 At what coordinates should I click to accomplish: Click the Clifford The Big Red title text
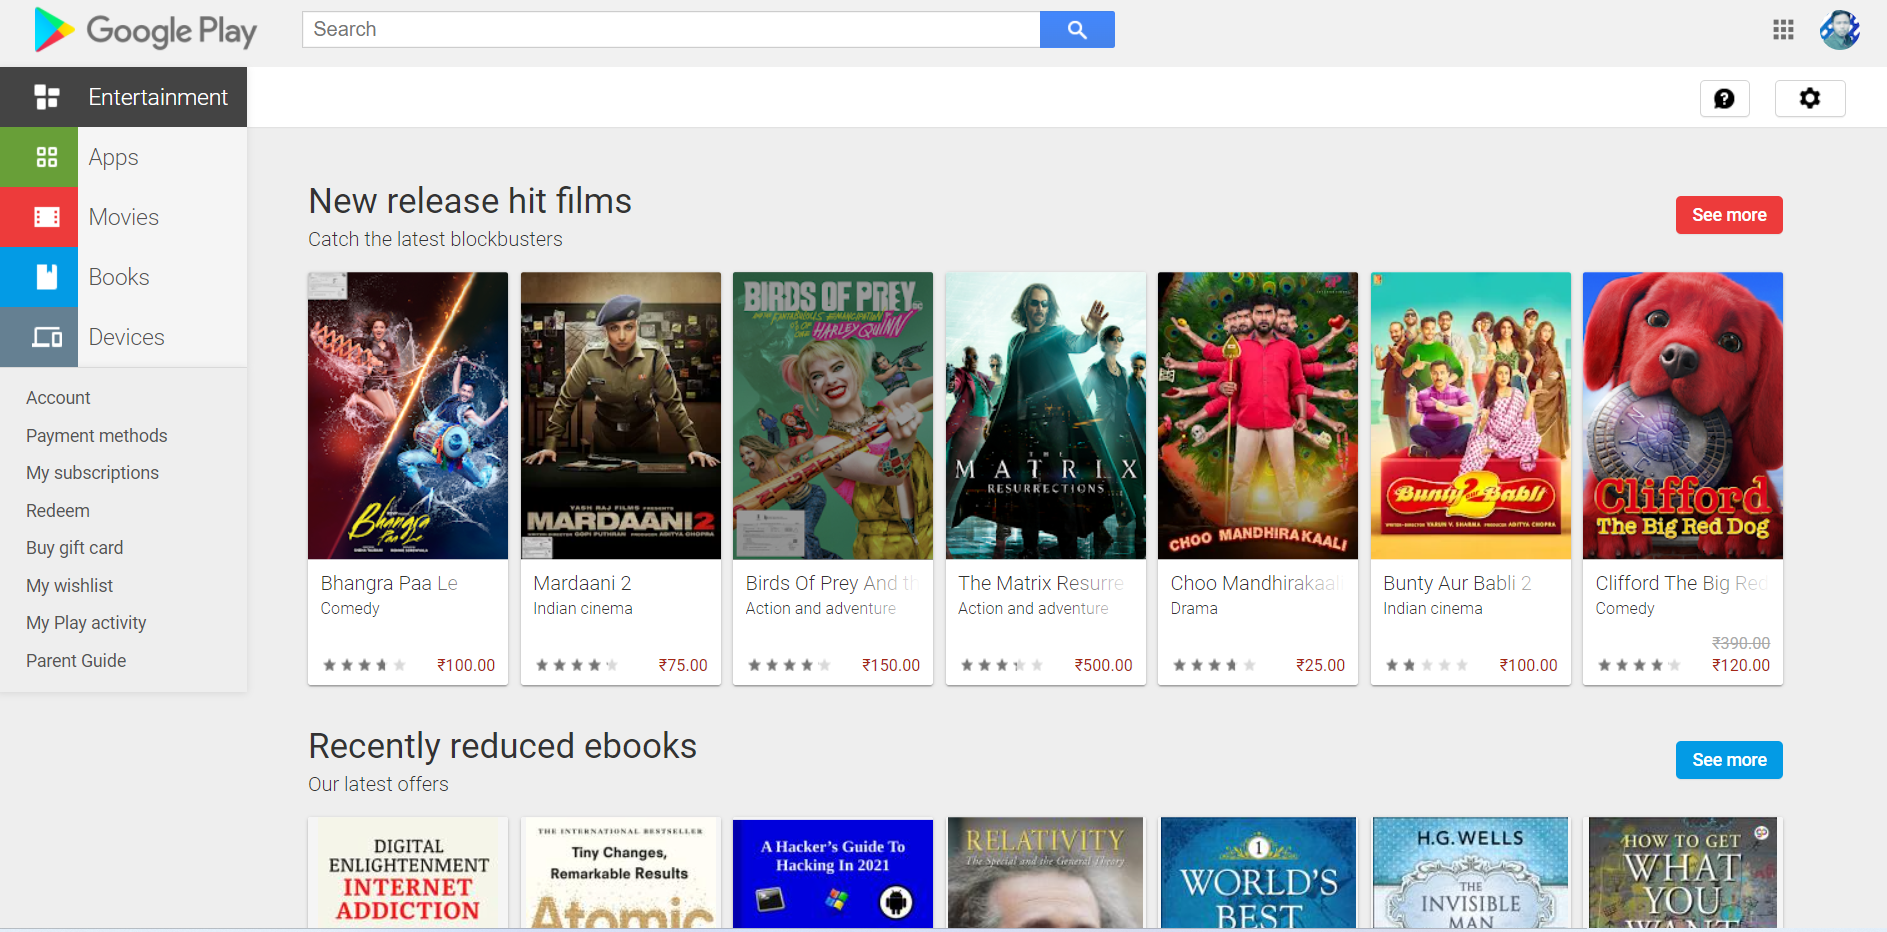[1682, 583]
